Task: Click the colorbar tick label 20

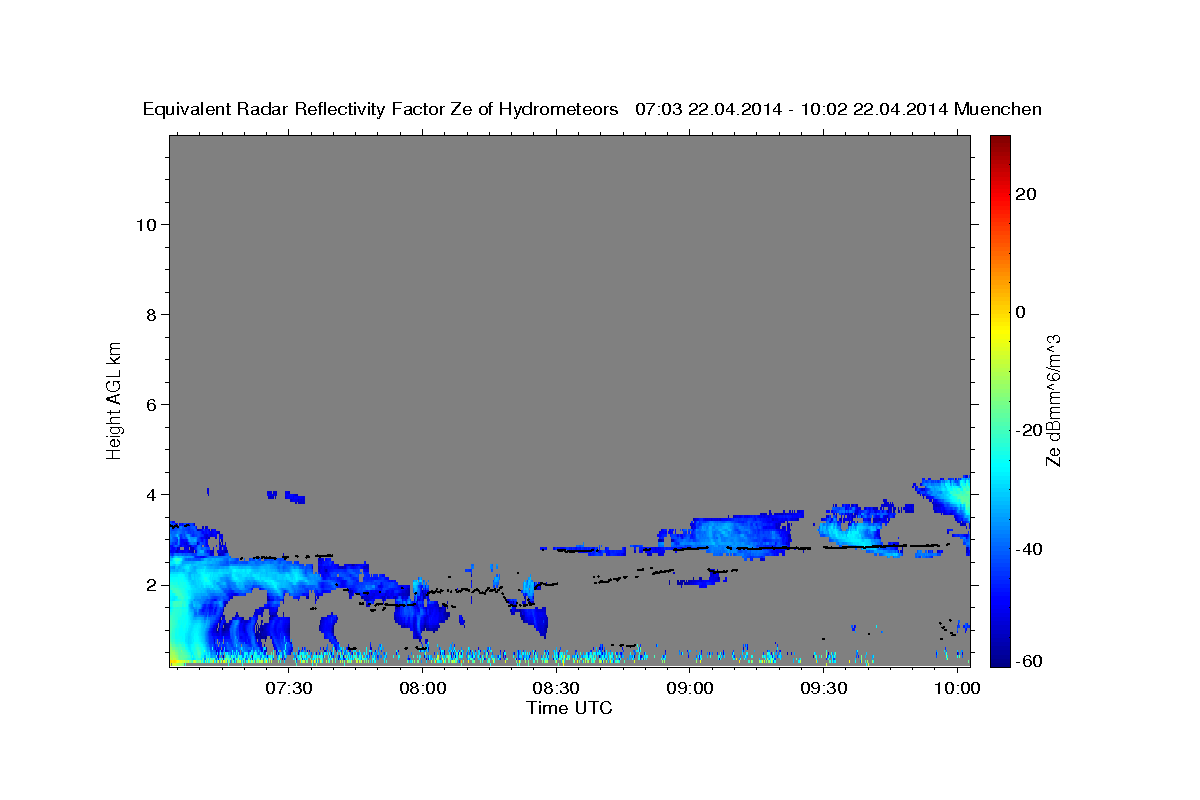Action: pyautogui.click(x=1025, y=194)
